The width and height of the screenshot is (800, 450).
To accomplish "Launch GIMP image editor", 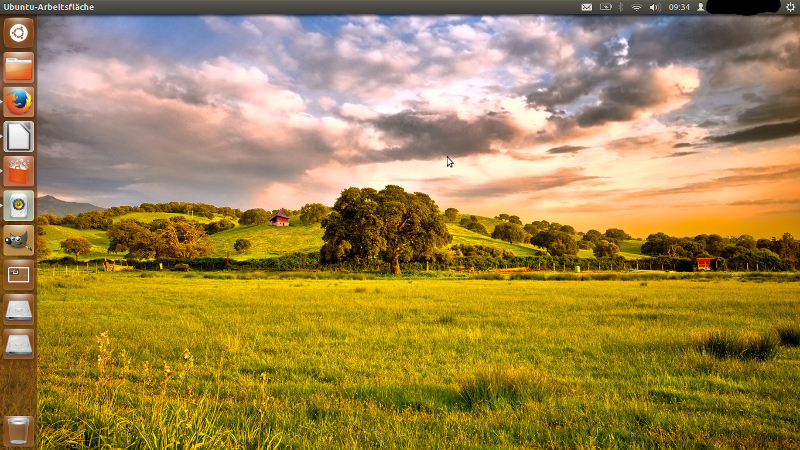I will tap(19, 240).
